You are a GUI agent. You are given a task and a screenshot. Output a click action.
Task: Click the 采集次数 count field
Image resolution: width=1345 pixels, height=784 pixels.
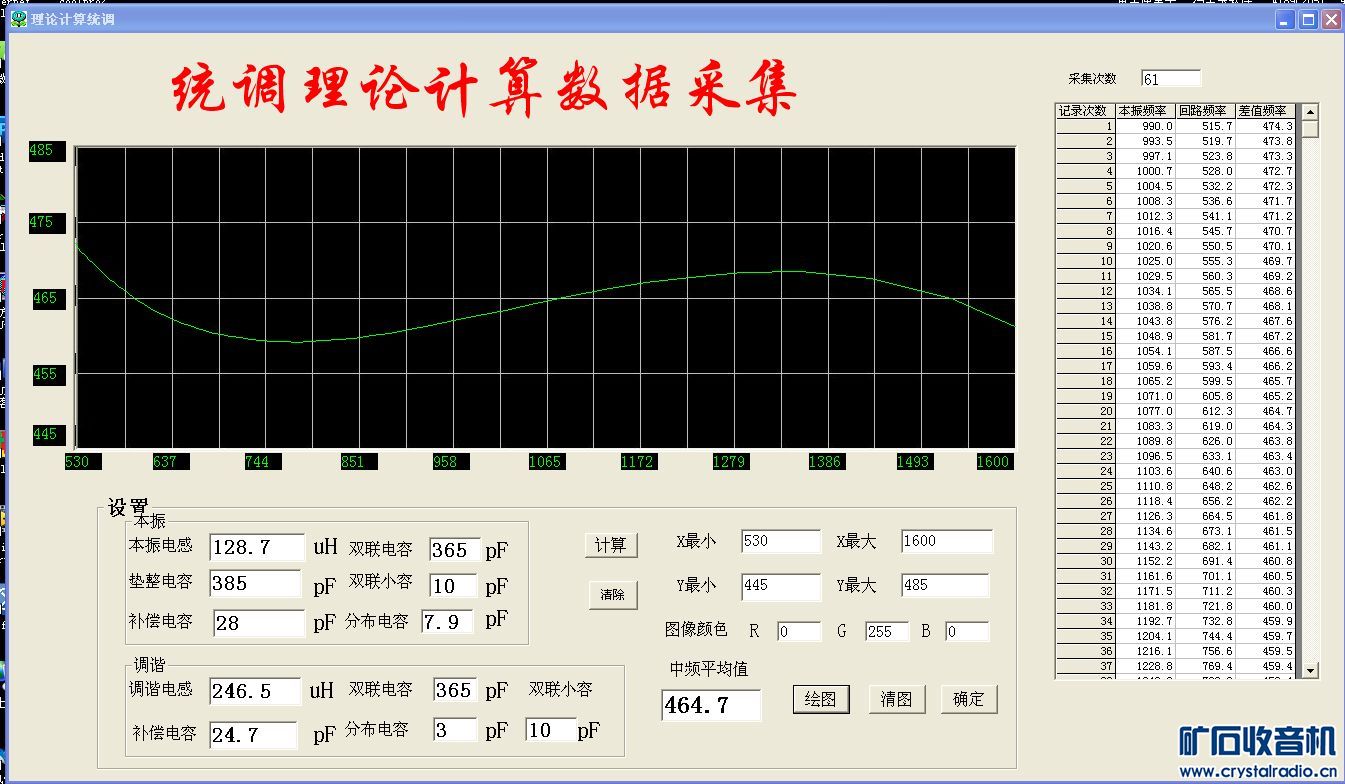(1170, 79)
